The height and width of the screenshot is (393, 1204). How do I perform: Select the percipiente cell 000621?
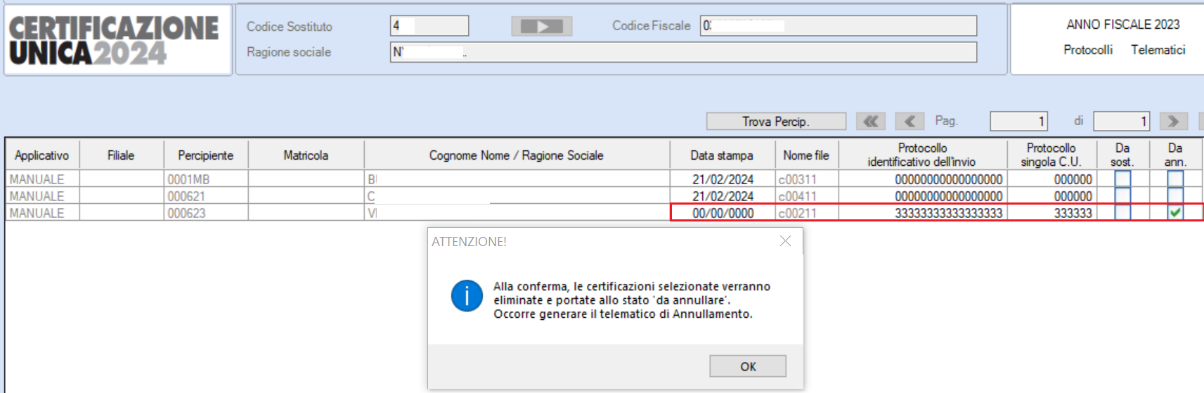206,196
